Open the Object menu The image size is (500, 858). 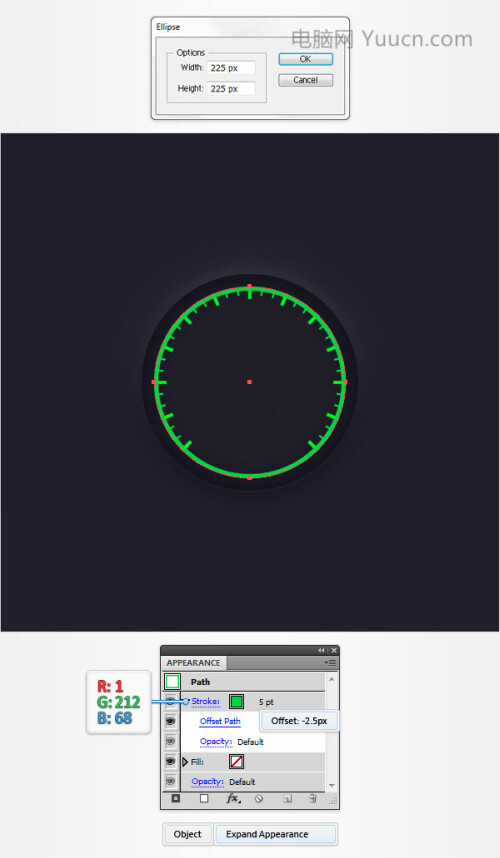pos(188,834)
